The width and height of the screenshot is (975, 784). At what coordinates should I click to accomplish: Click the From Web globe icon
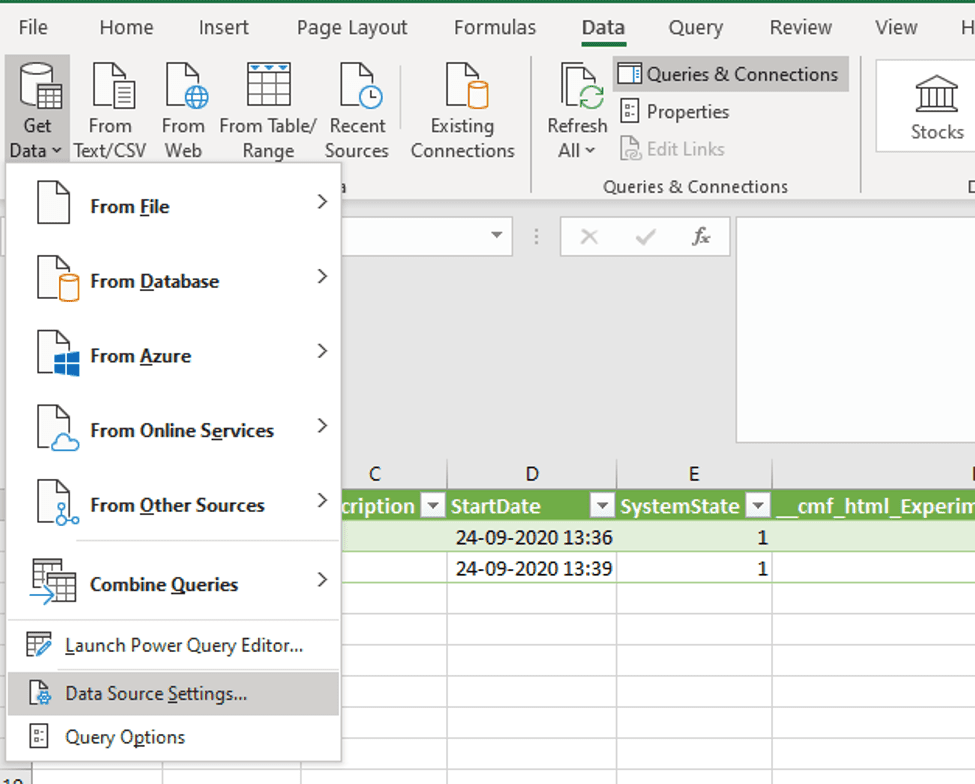[x=183, y=87]
